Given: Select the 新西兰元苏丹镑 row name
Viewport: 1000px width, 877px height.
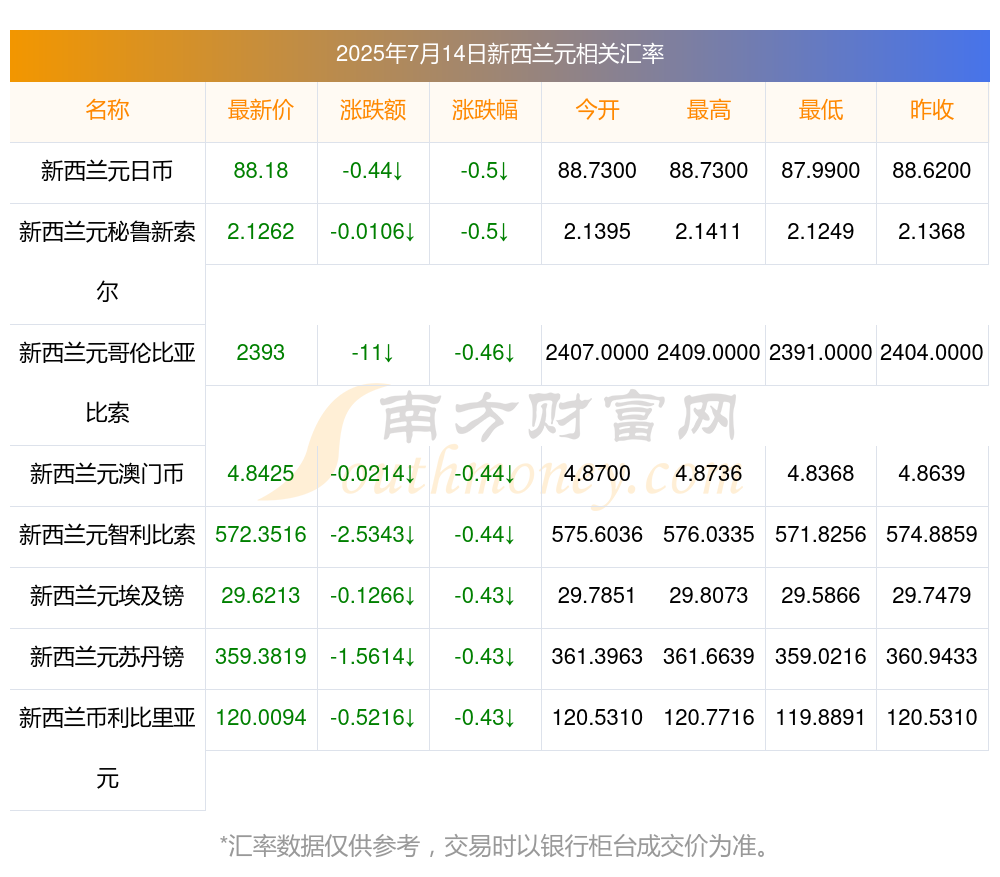Looking at the screenshot, I should [x=107, y=656].
